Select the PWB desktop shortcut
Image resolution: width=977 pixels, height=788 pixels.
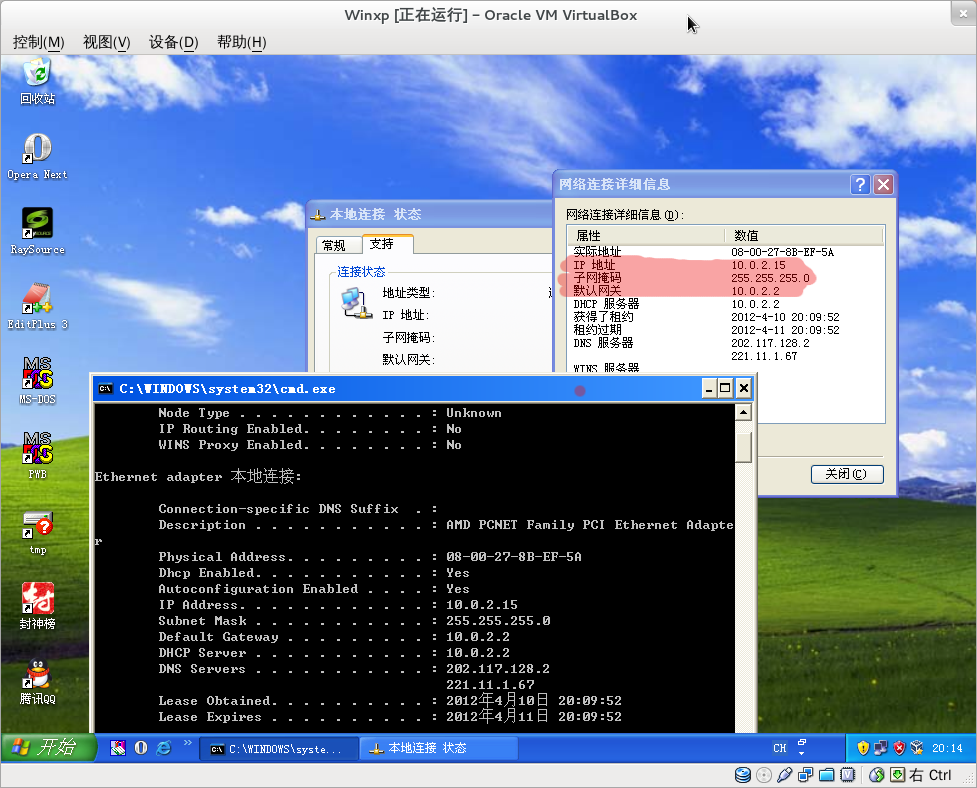(37, 455)
